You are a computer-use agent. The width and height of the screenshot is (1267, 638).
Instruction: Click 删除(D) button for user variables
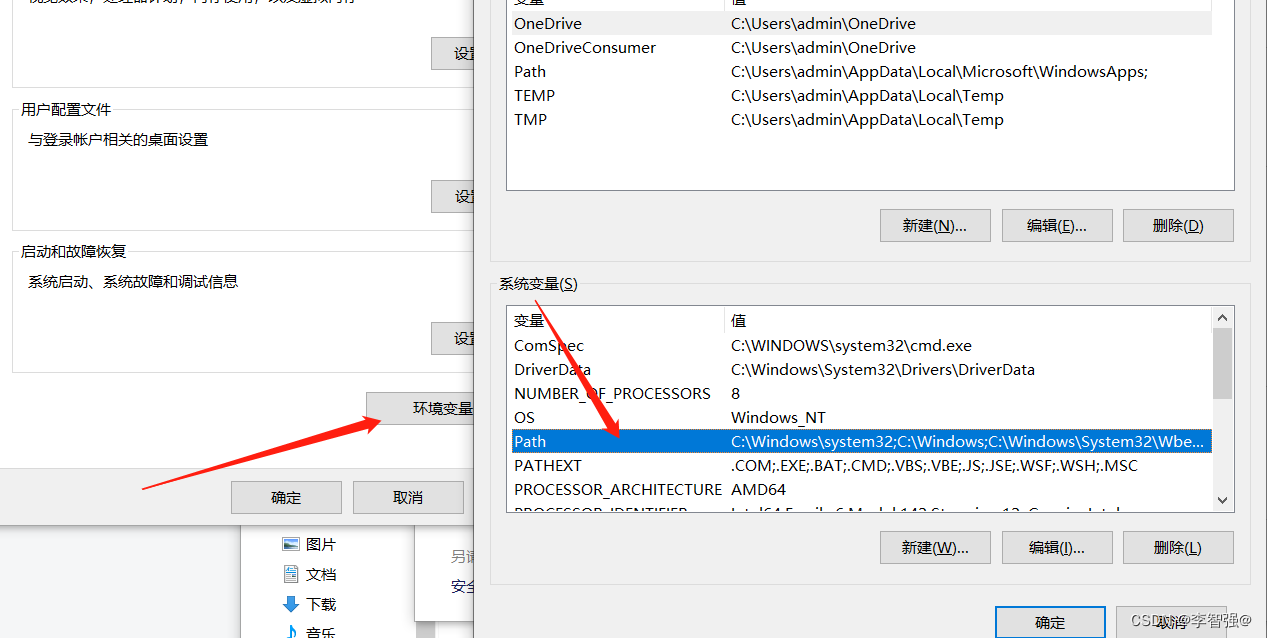(x=1178, y=226)
